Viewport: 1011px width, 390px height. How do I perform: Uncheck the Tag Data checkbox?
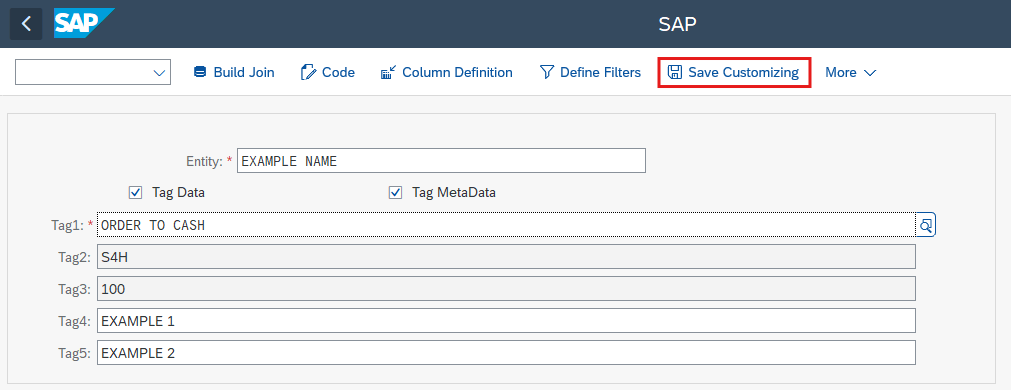(135, 192)
